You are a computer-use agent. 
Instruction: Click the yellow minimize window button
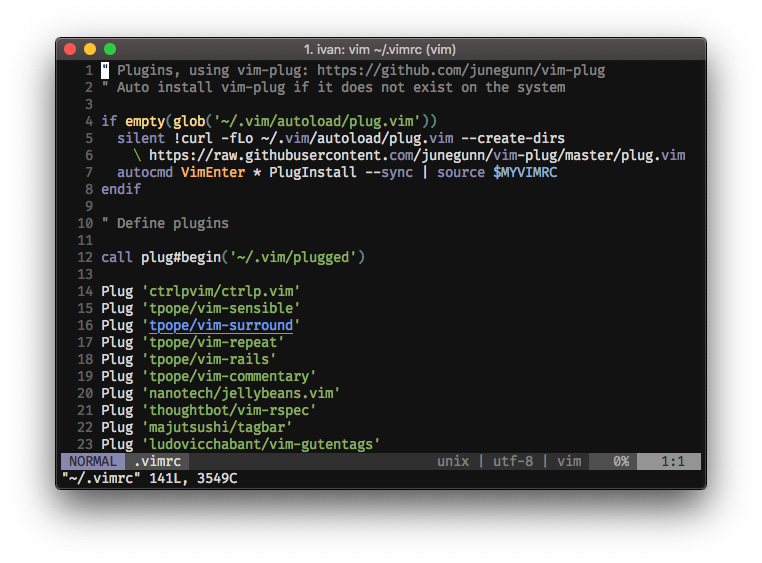click(x=90, y=49)
